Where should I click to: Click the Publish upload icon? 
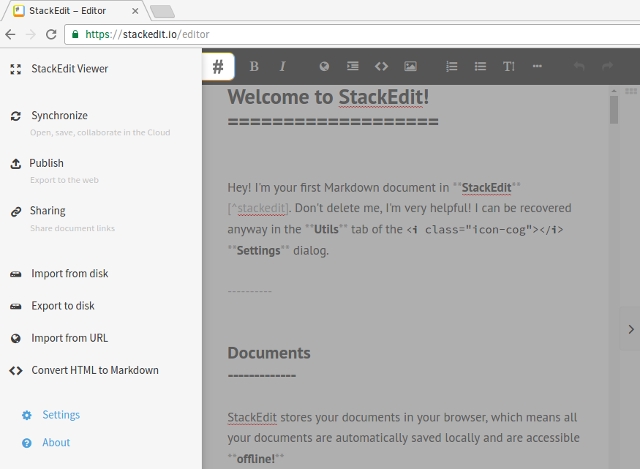coord(16,164)
